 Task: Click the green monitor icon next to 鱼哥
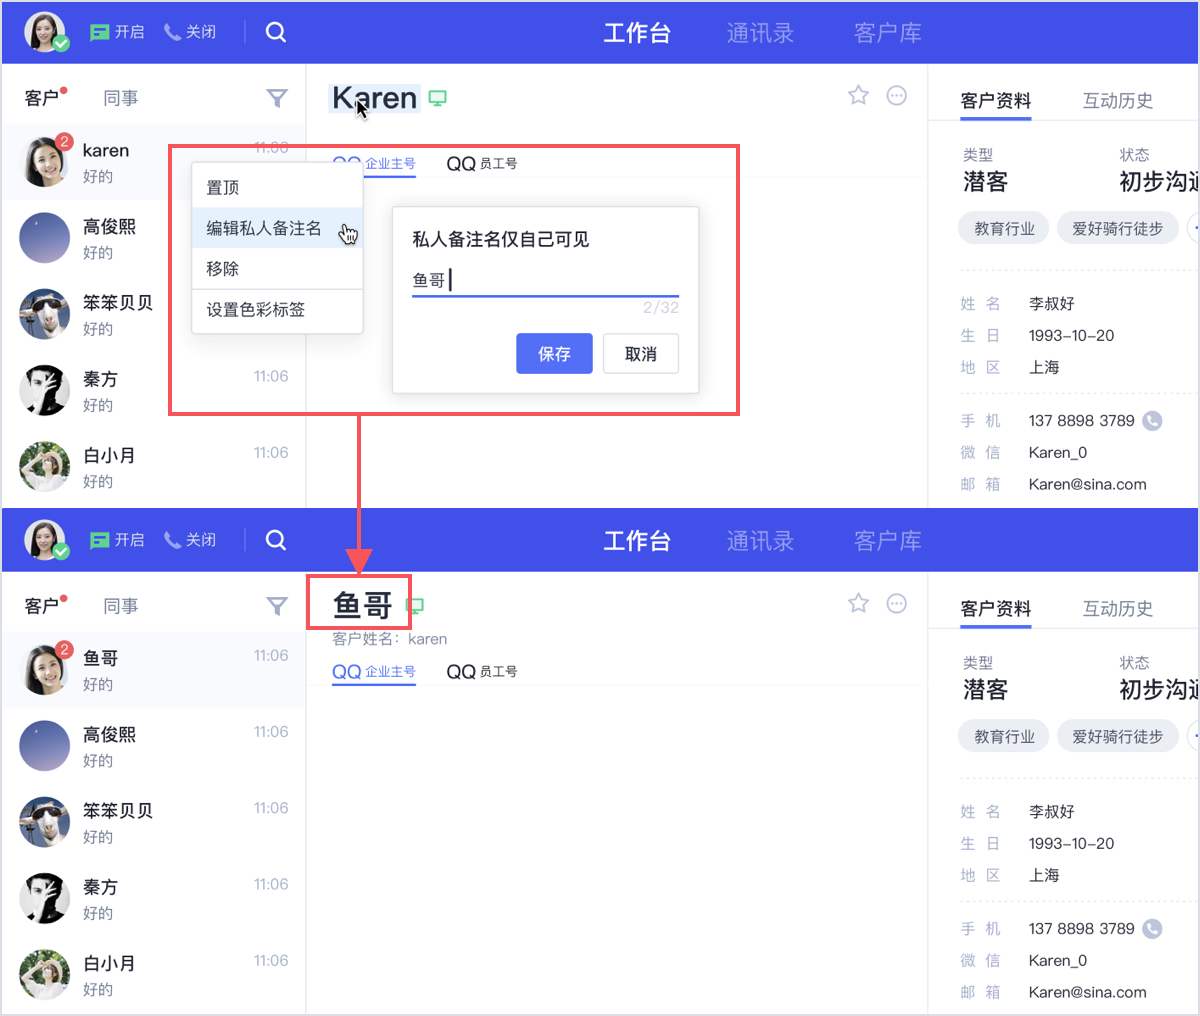(x=416, y=606)
